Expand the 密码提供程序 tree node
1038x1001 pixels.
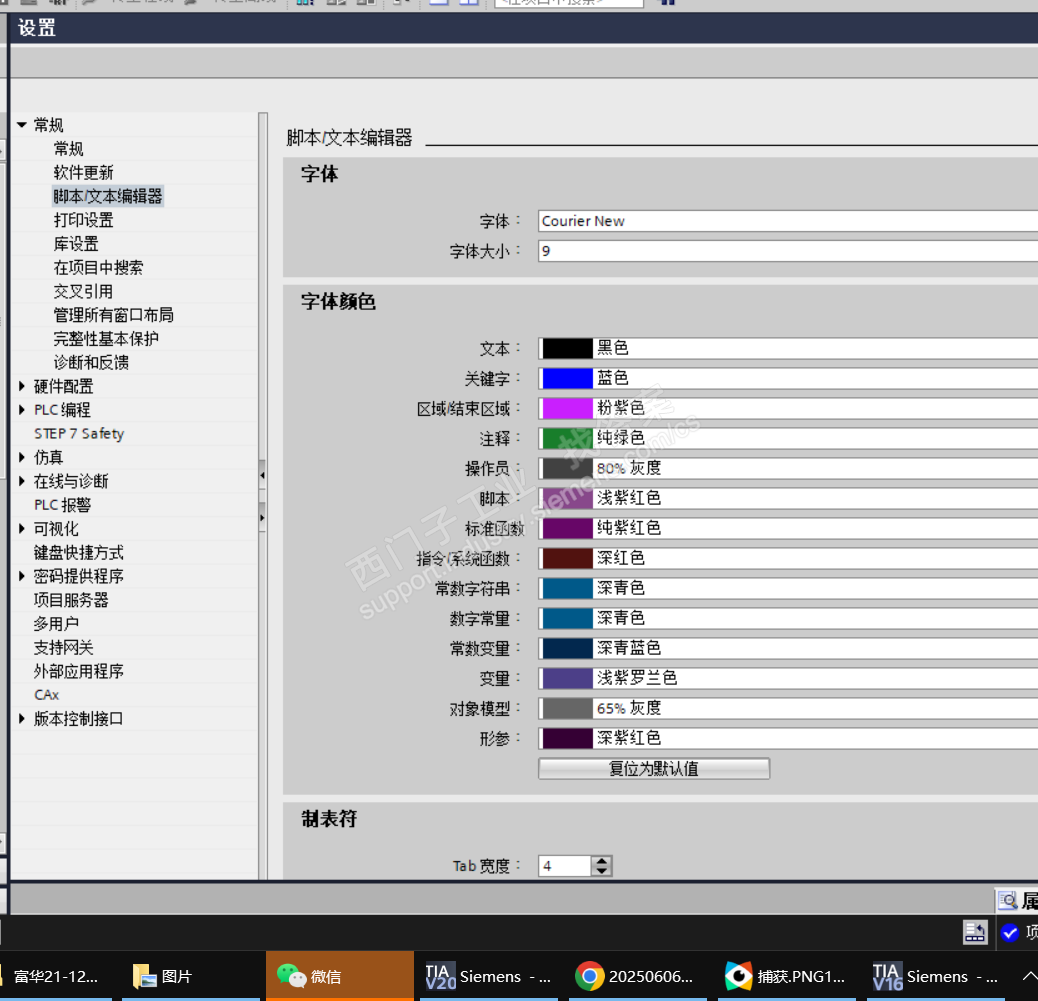tap(22, 576)
